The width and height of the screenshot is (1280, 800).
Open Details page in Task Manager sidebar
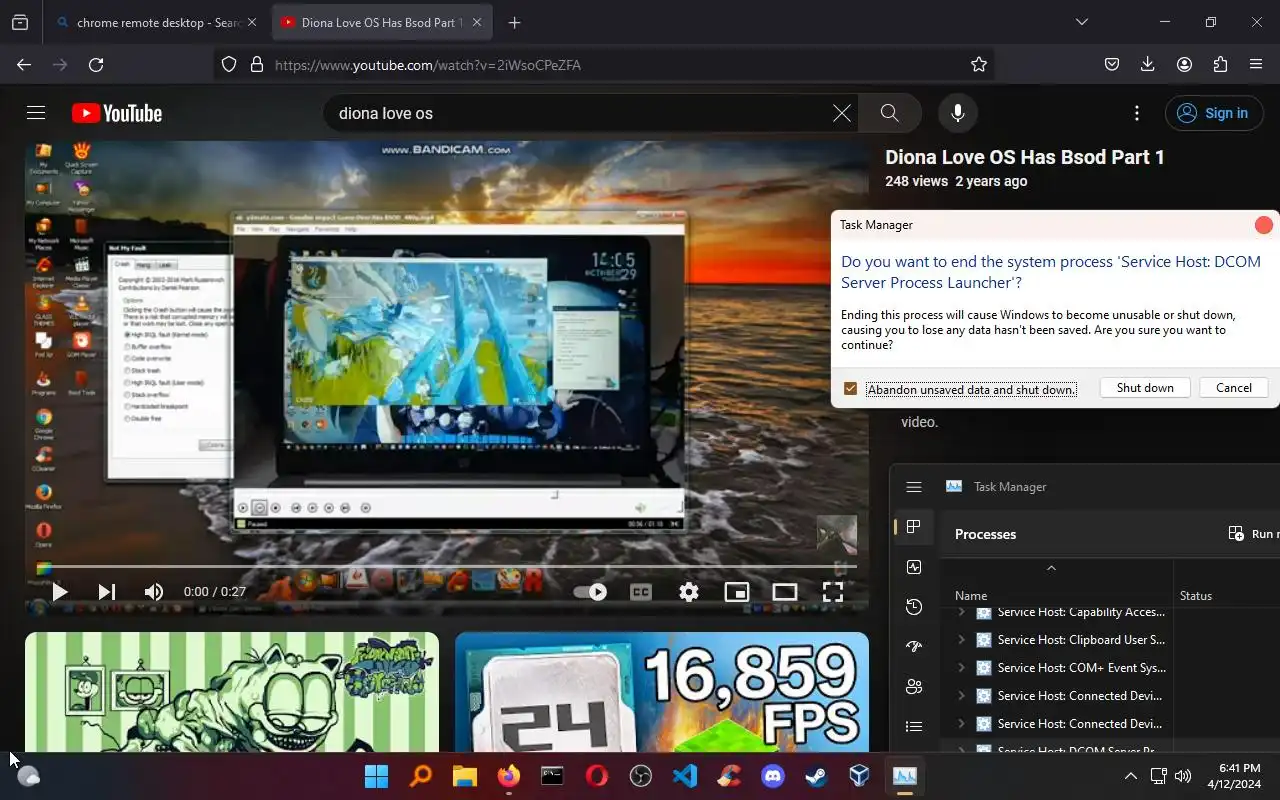point(913,727)
